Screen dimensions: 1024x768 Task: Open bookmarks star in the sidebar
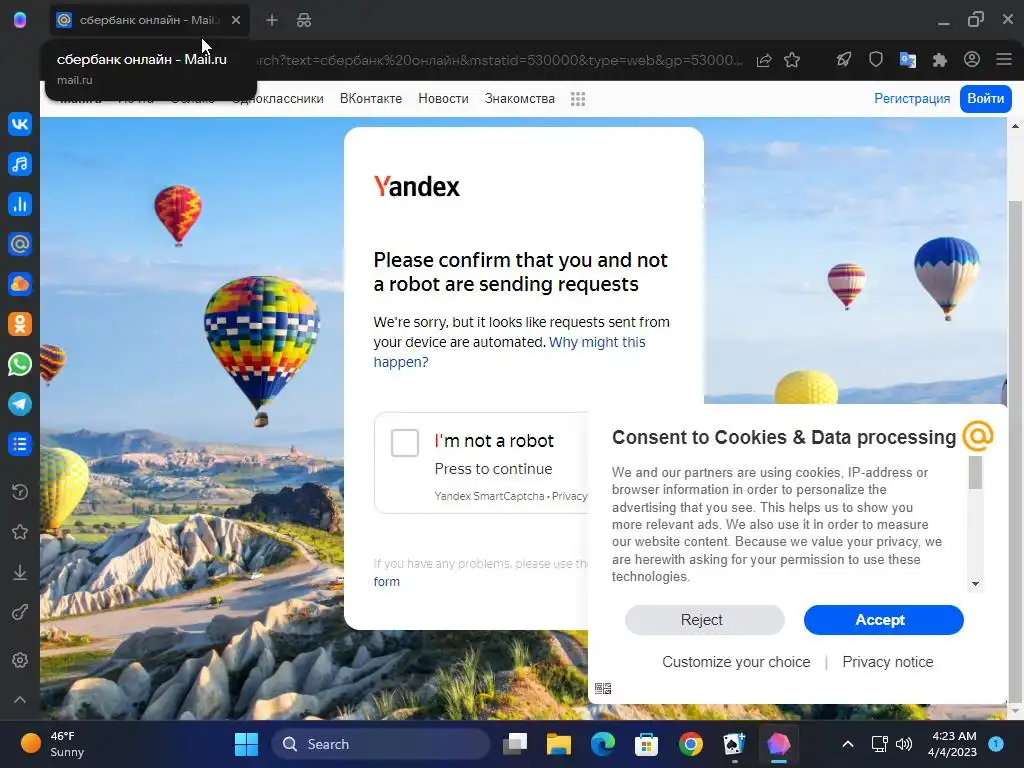(20, 532)
